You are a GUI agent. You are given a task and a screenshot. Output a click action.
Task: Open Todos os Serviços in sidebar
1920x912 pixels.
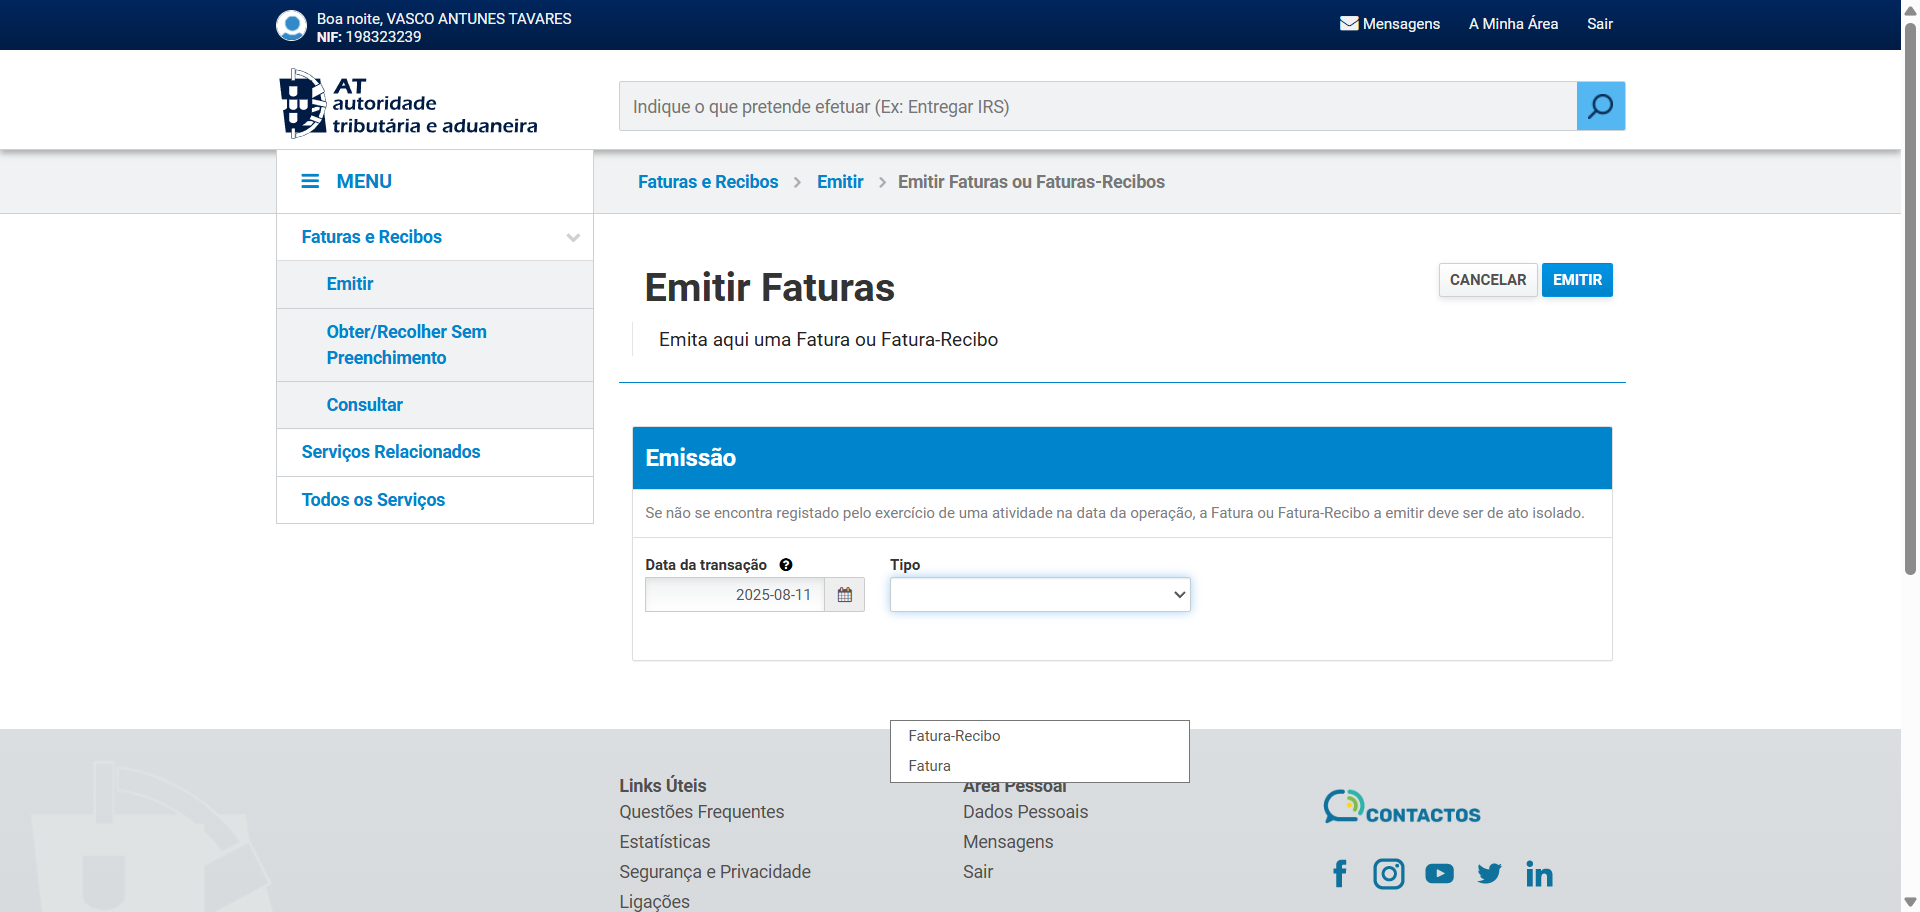click(373, 500)
